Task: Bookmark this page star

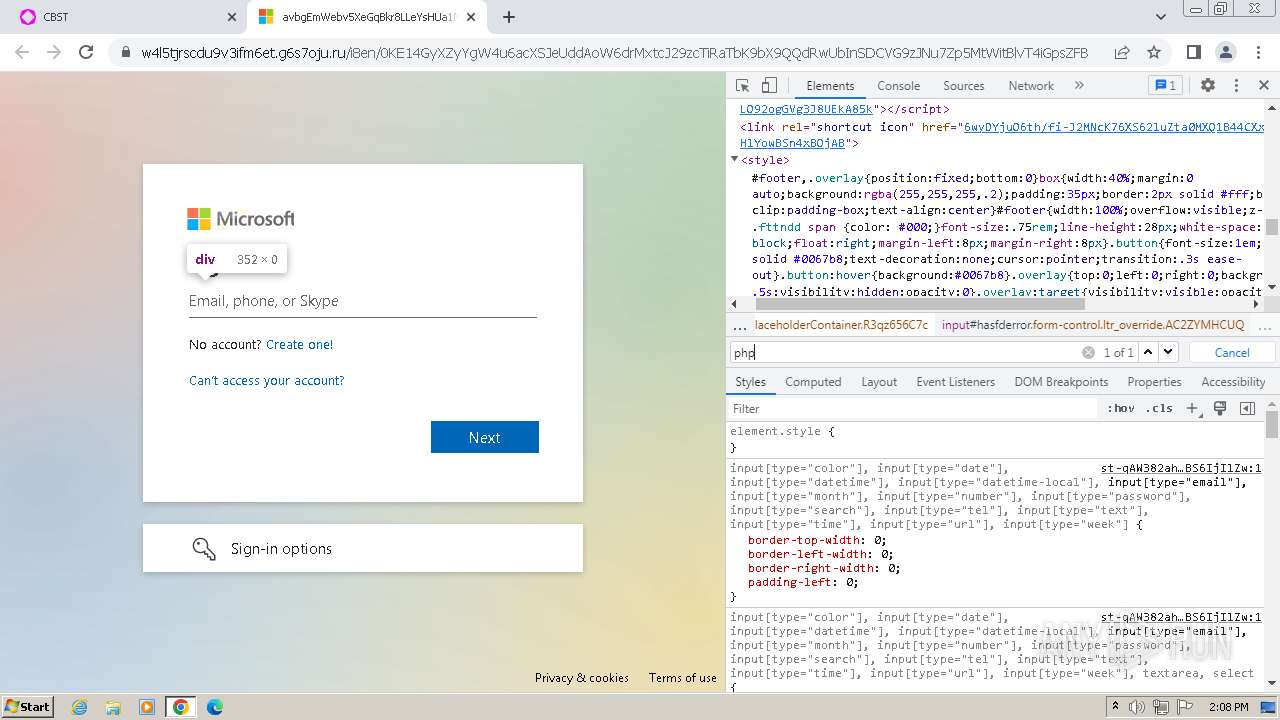Action: pos(1154,53)
